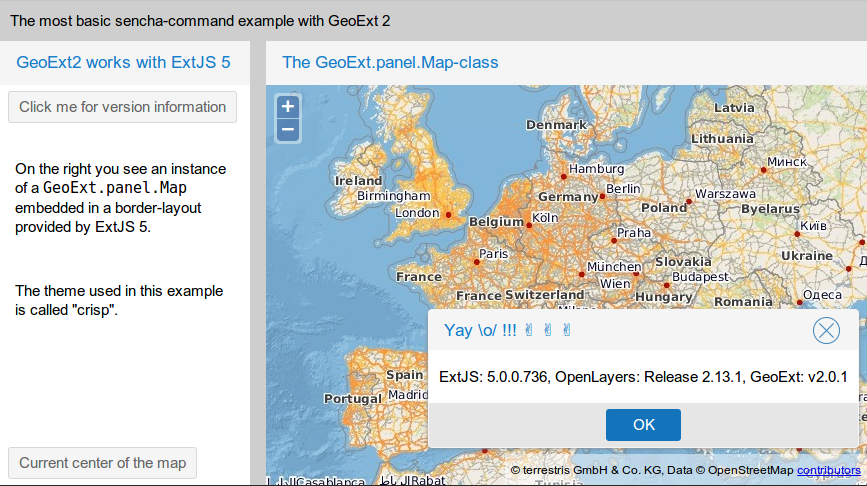Click the GeoExt2 works with ExtJS 5 header
The width and height of the screenshot is (867, 486).
coord(123,62)
